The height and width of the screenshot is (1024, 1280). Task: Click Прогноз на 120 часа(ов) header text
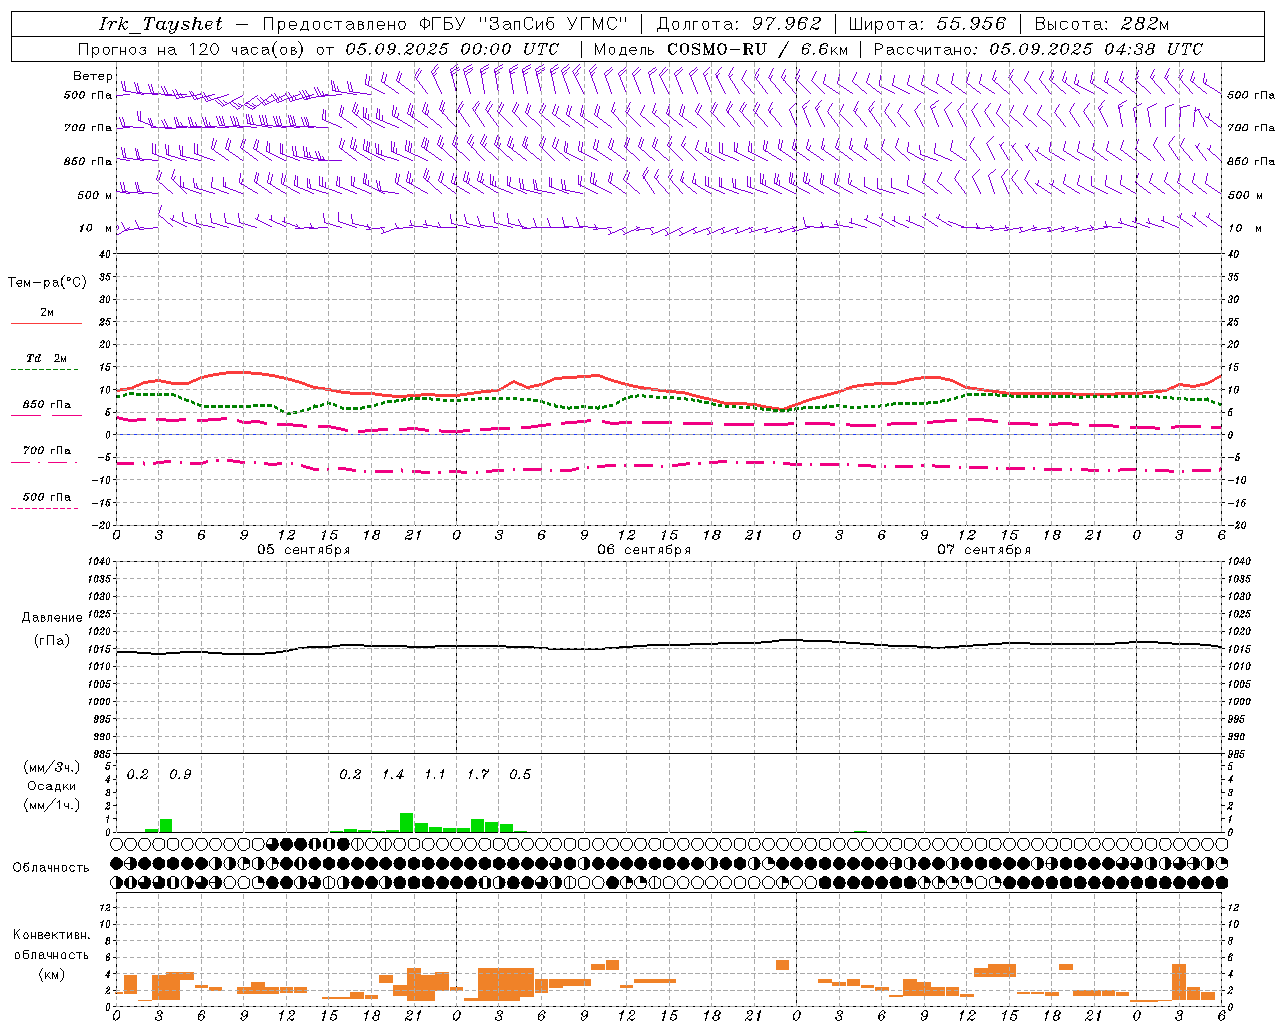tap(192, 49)
